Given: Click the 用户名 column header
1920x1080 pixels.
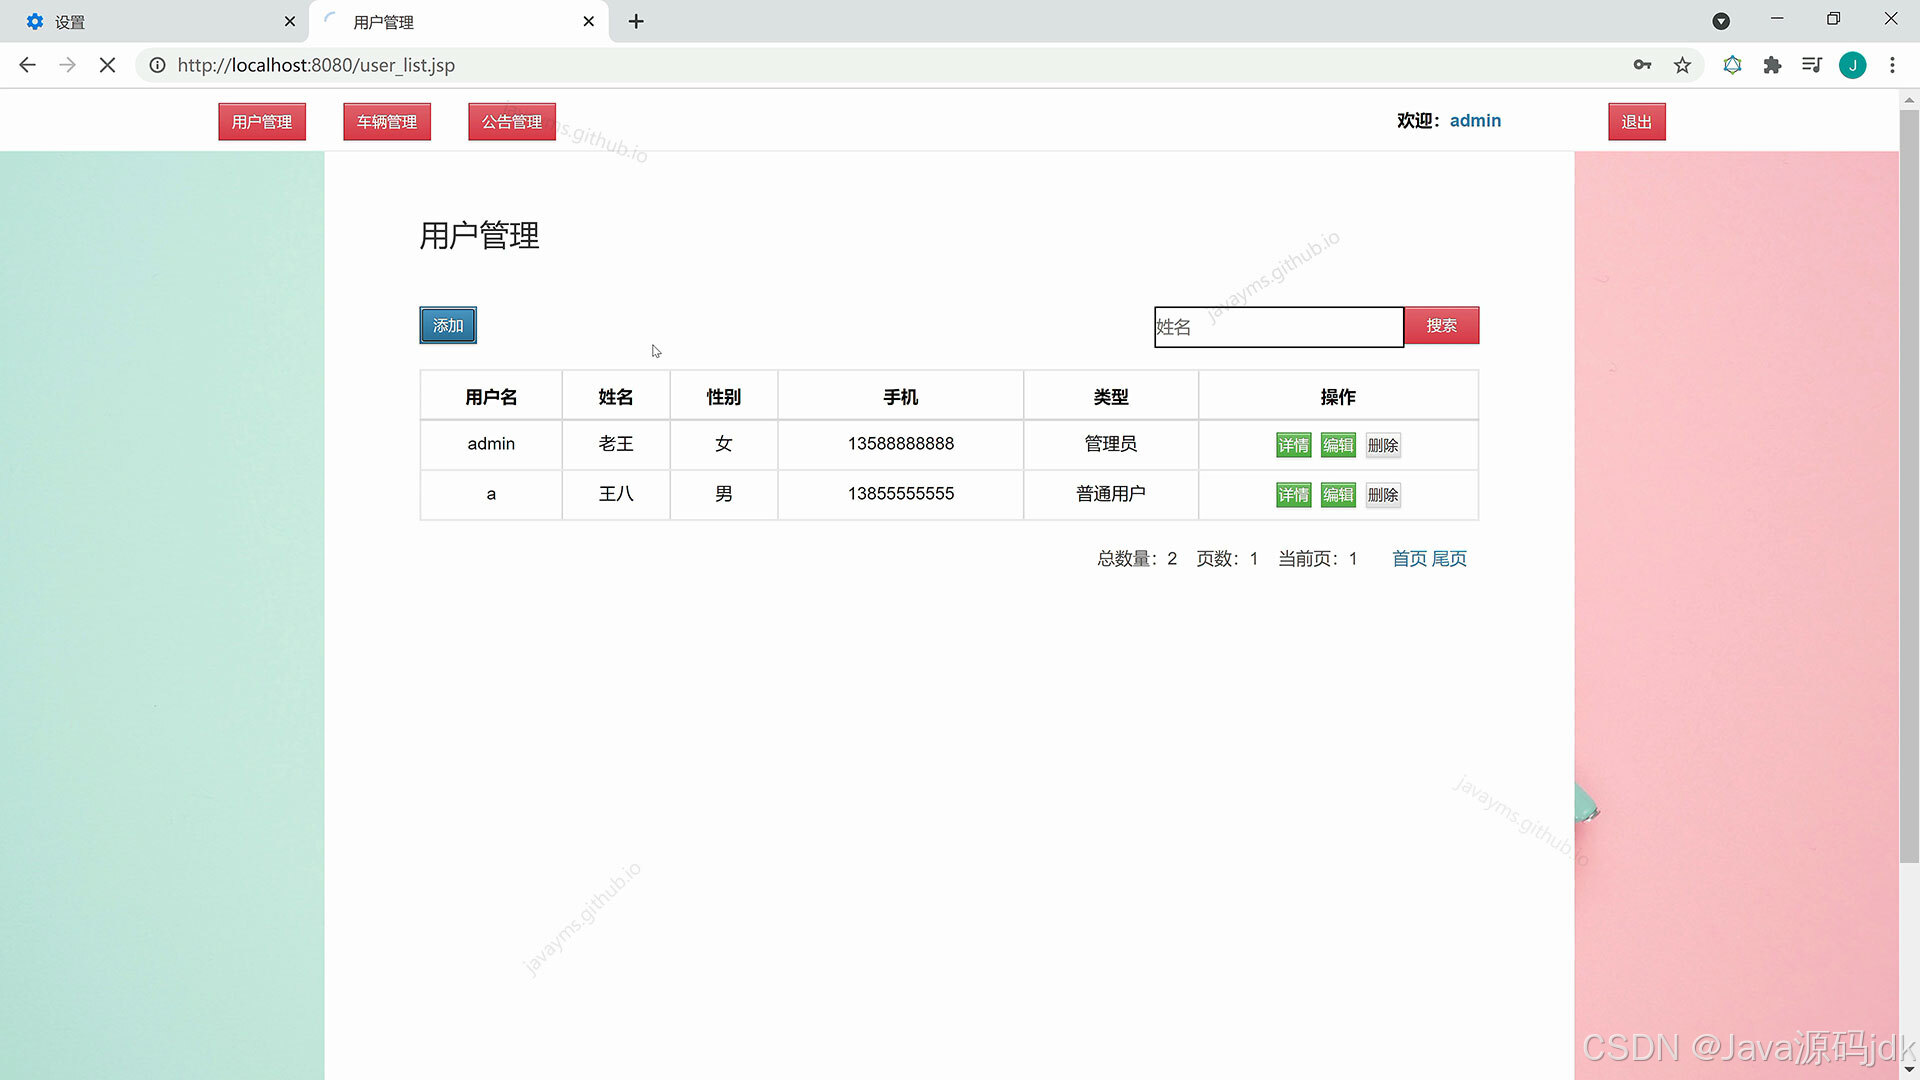Looking at the screenshot, I should click(491, 397).
